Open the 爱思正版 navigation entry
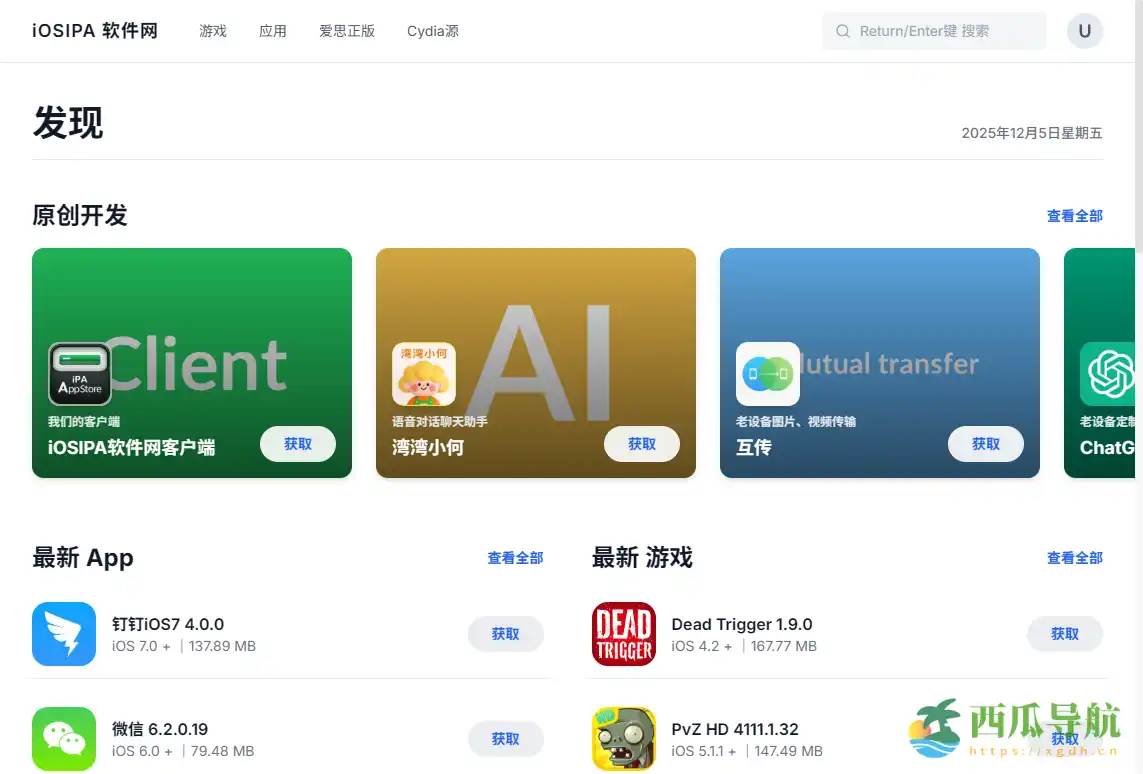 pos(347,31)
